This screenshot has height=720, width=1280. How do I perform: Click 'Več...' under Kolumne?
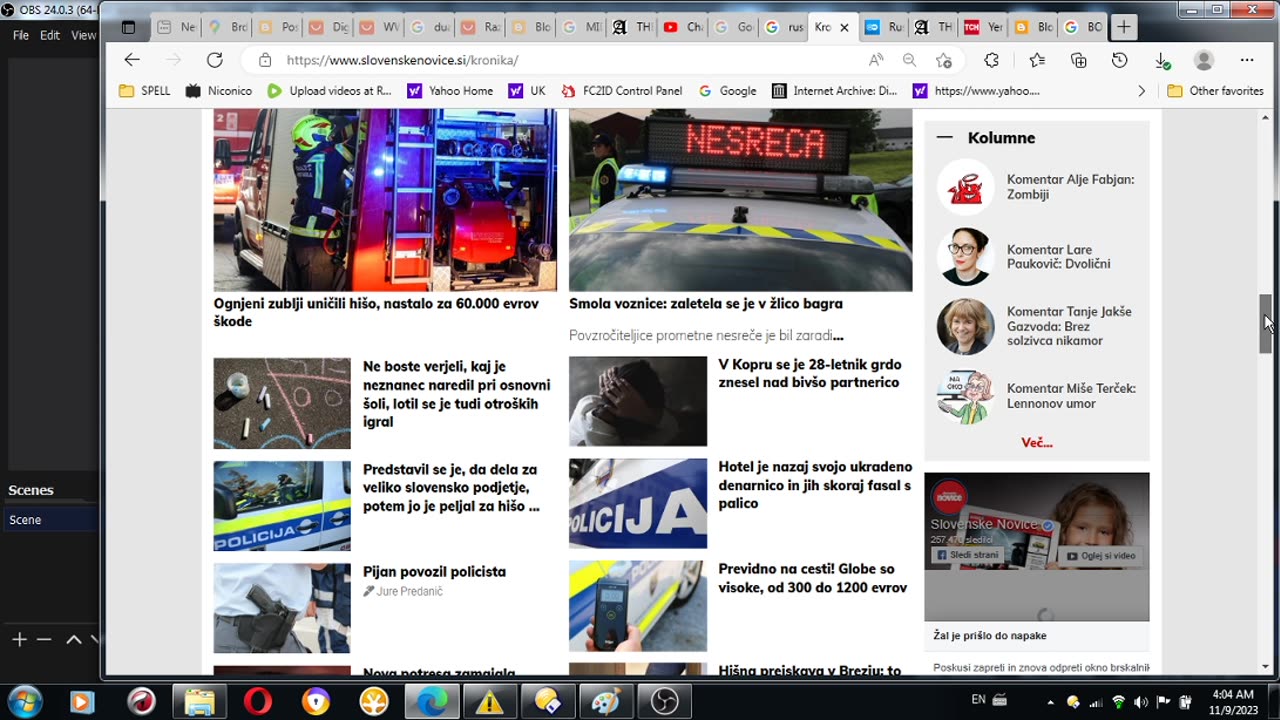point(1036,442)
